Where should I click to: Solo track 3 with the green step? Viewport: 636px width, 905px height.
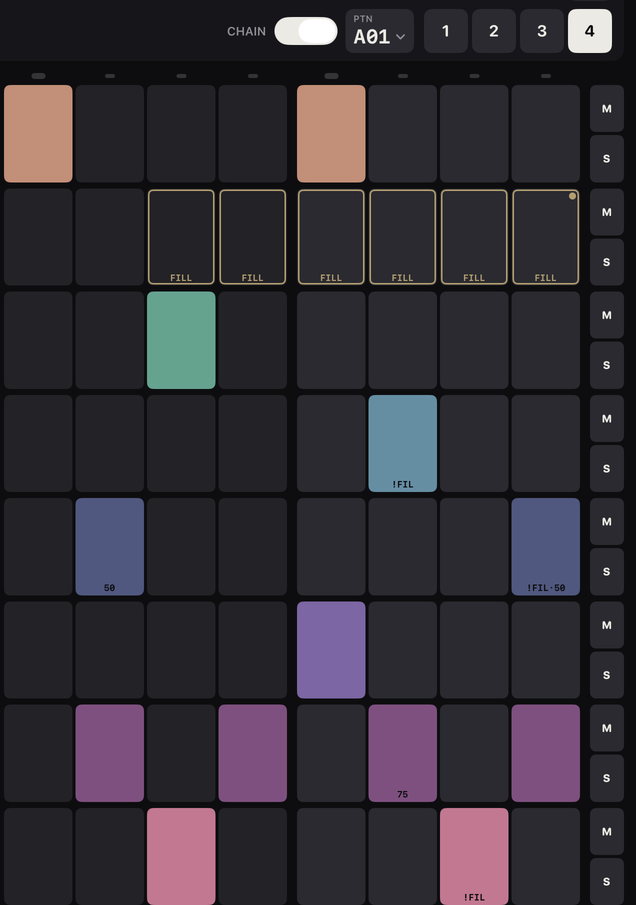tap(607, 365)
